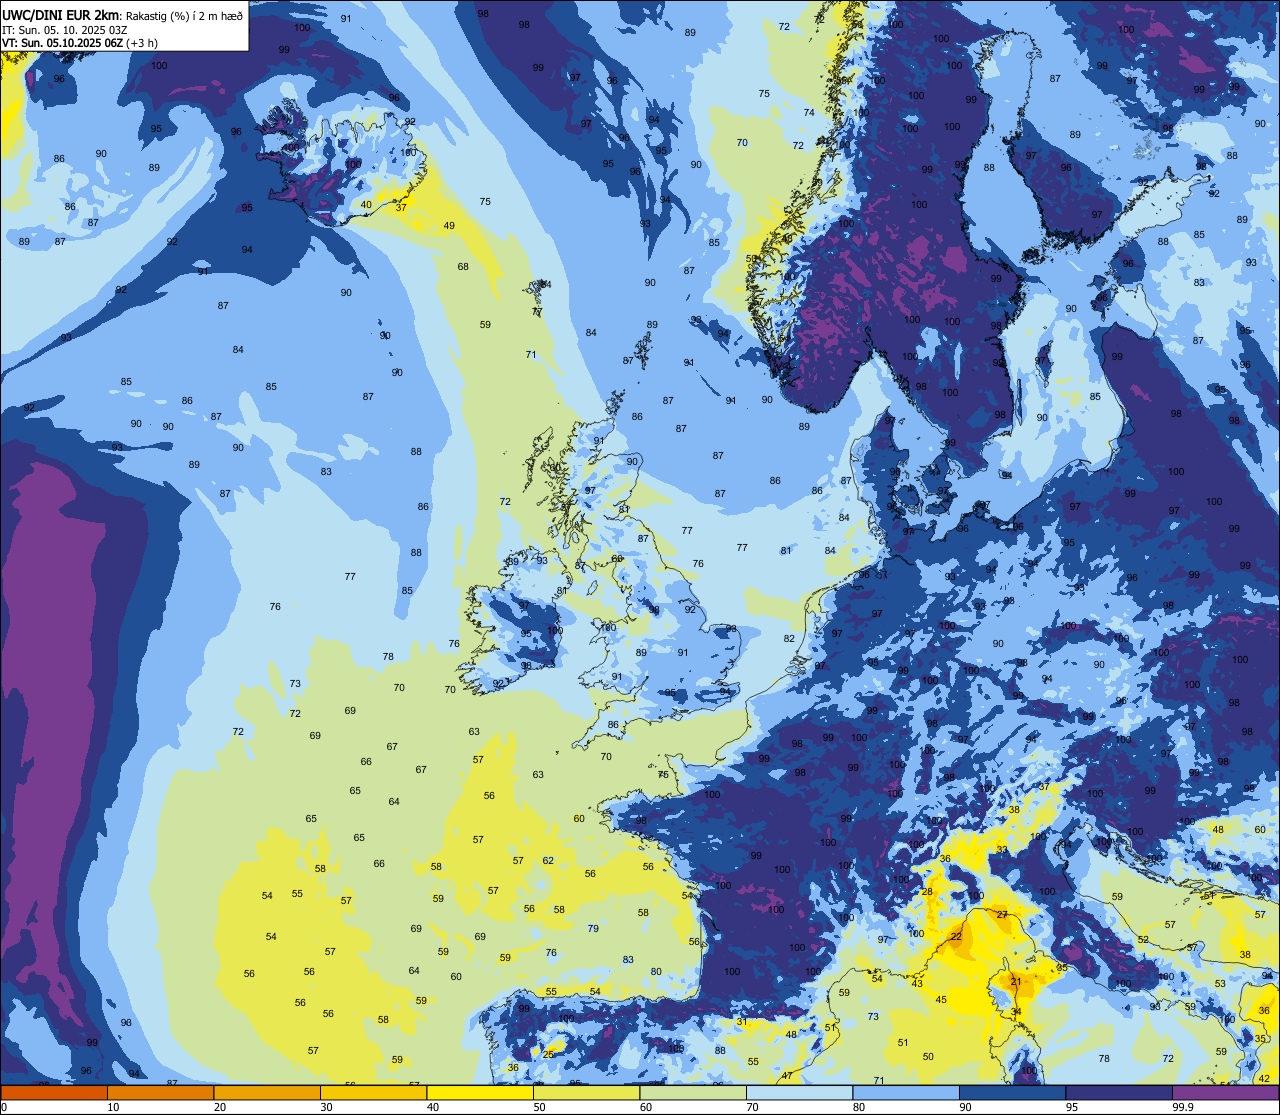Click the dark orange 0–10 legend swatch
The width and height of the screenshot is (1280, 1115).
(x=54, y=1092)
